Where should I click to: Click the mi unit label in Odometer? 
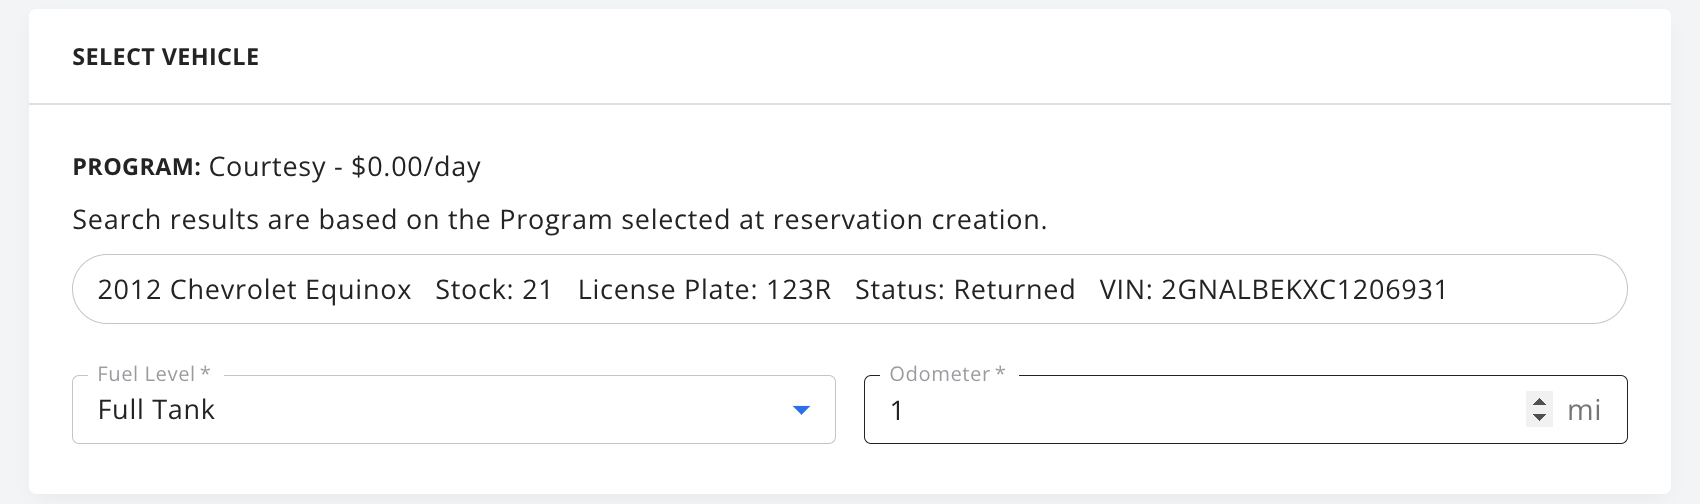click(1584, 410)
